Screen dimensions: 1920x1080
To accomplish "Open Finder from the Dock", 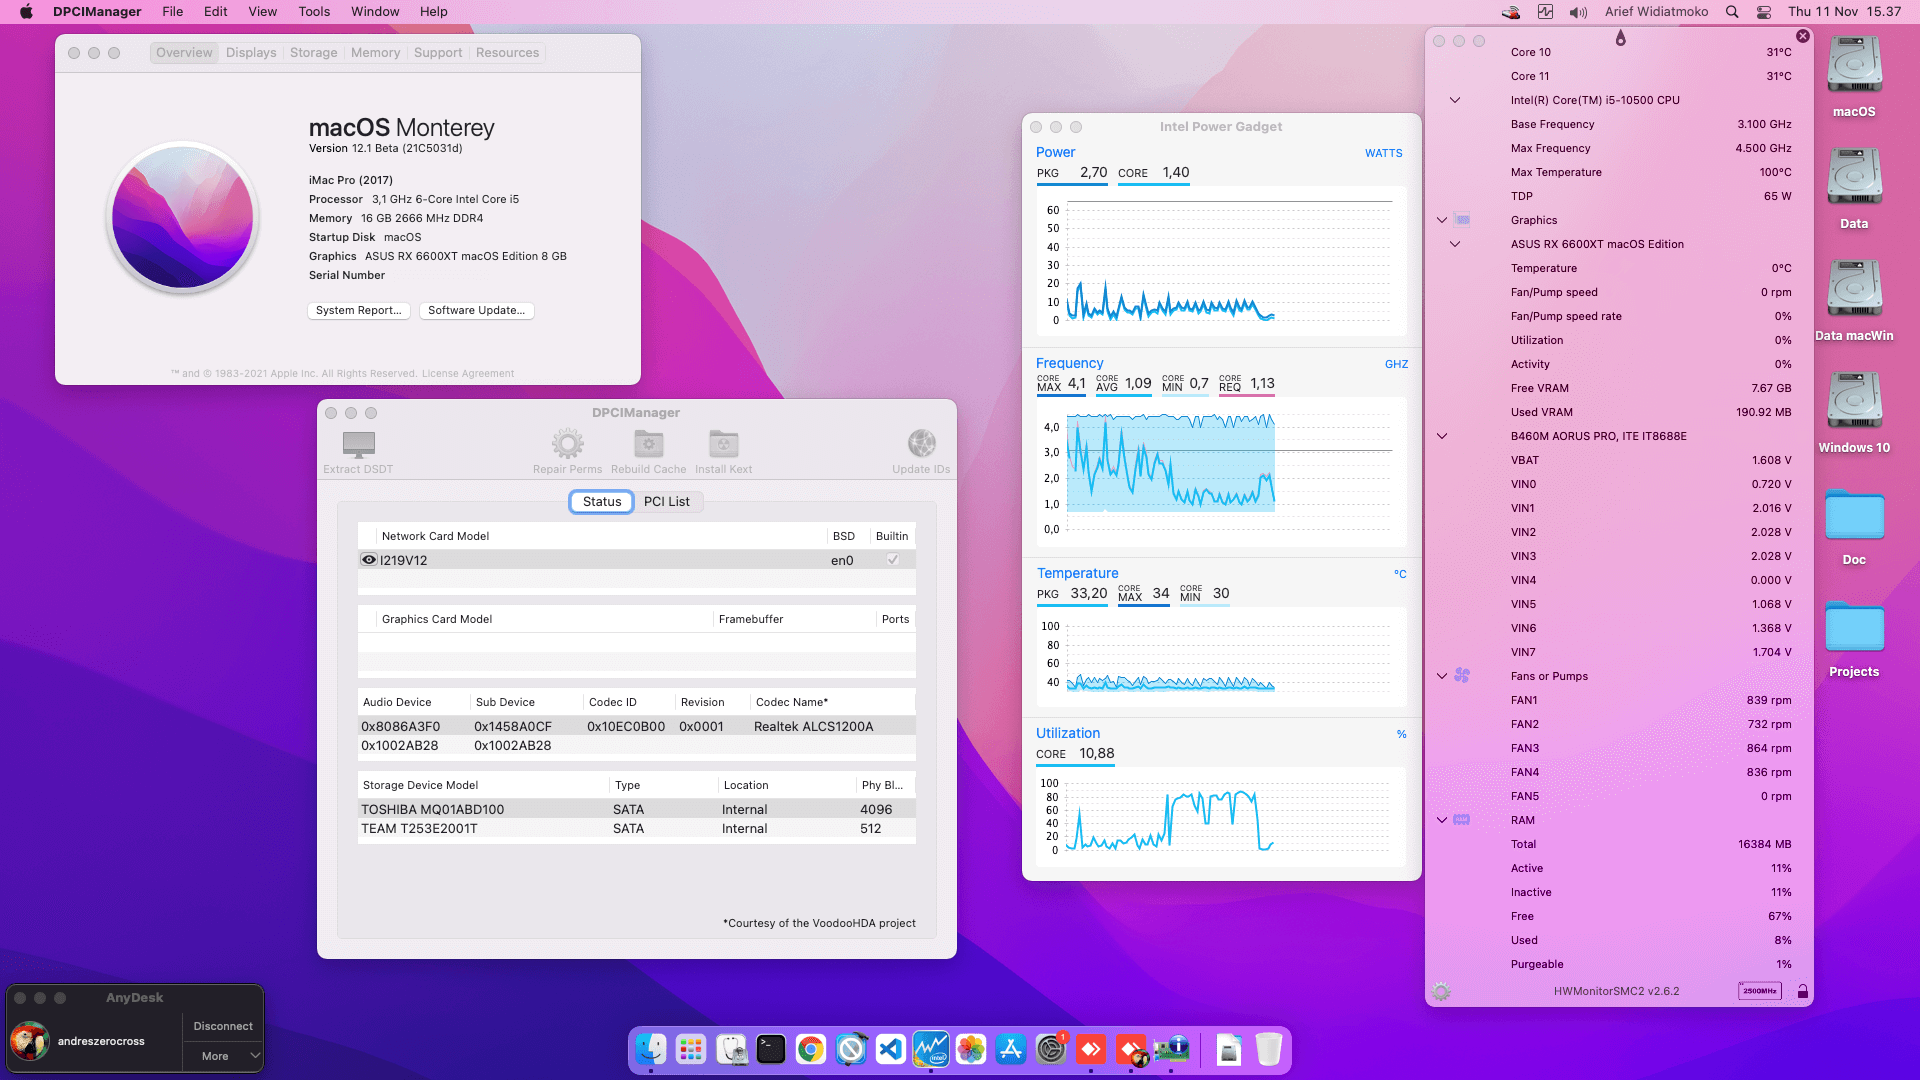I will [x=651, y=1049].
